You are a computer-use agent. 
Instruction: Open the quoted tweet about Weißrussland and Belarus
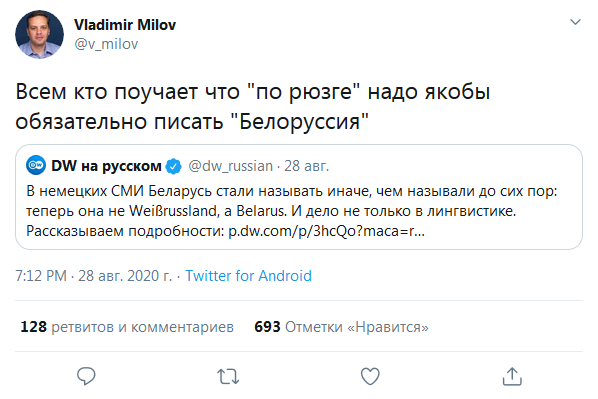[x=299, y=197]
